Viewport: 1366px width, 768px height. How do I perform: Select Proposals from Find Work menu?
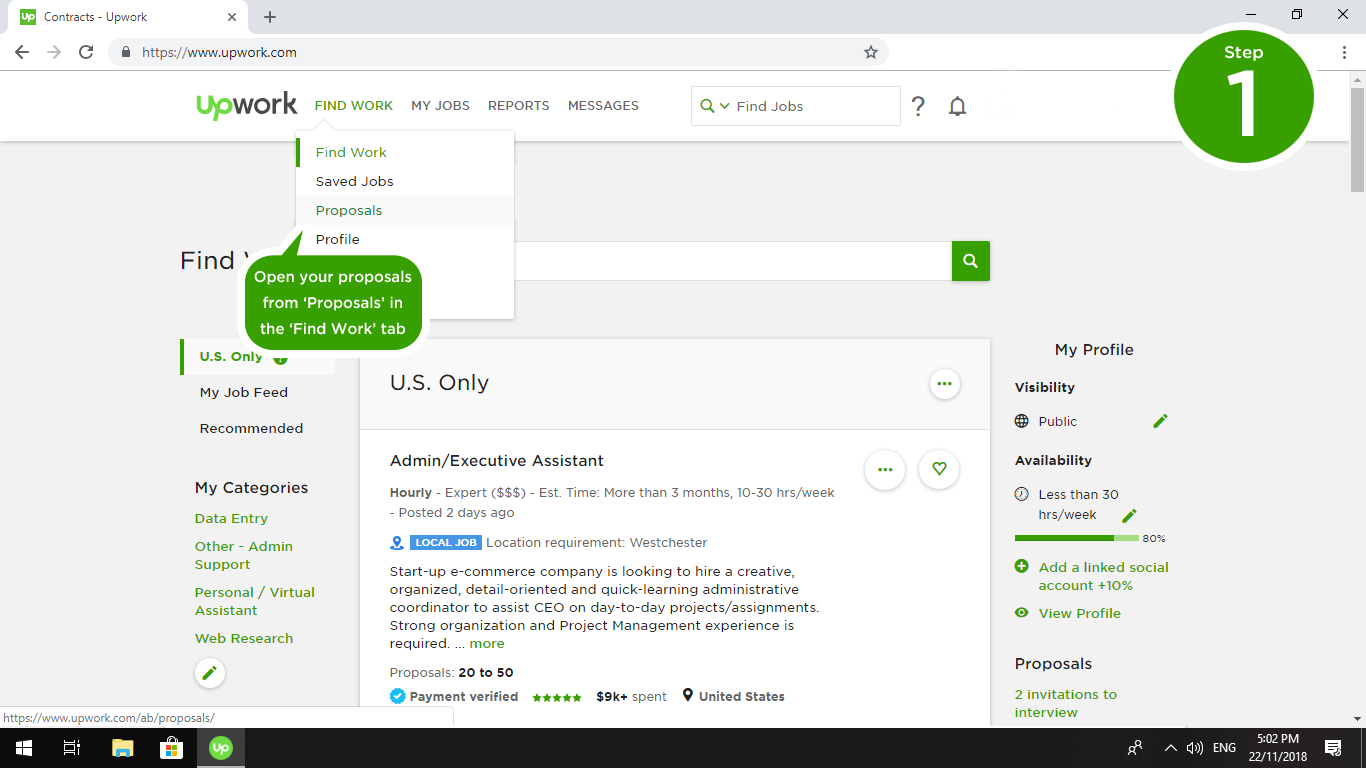349,210
